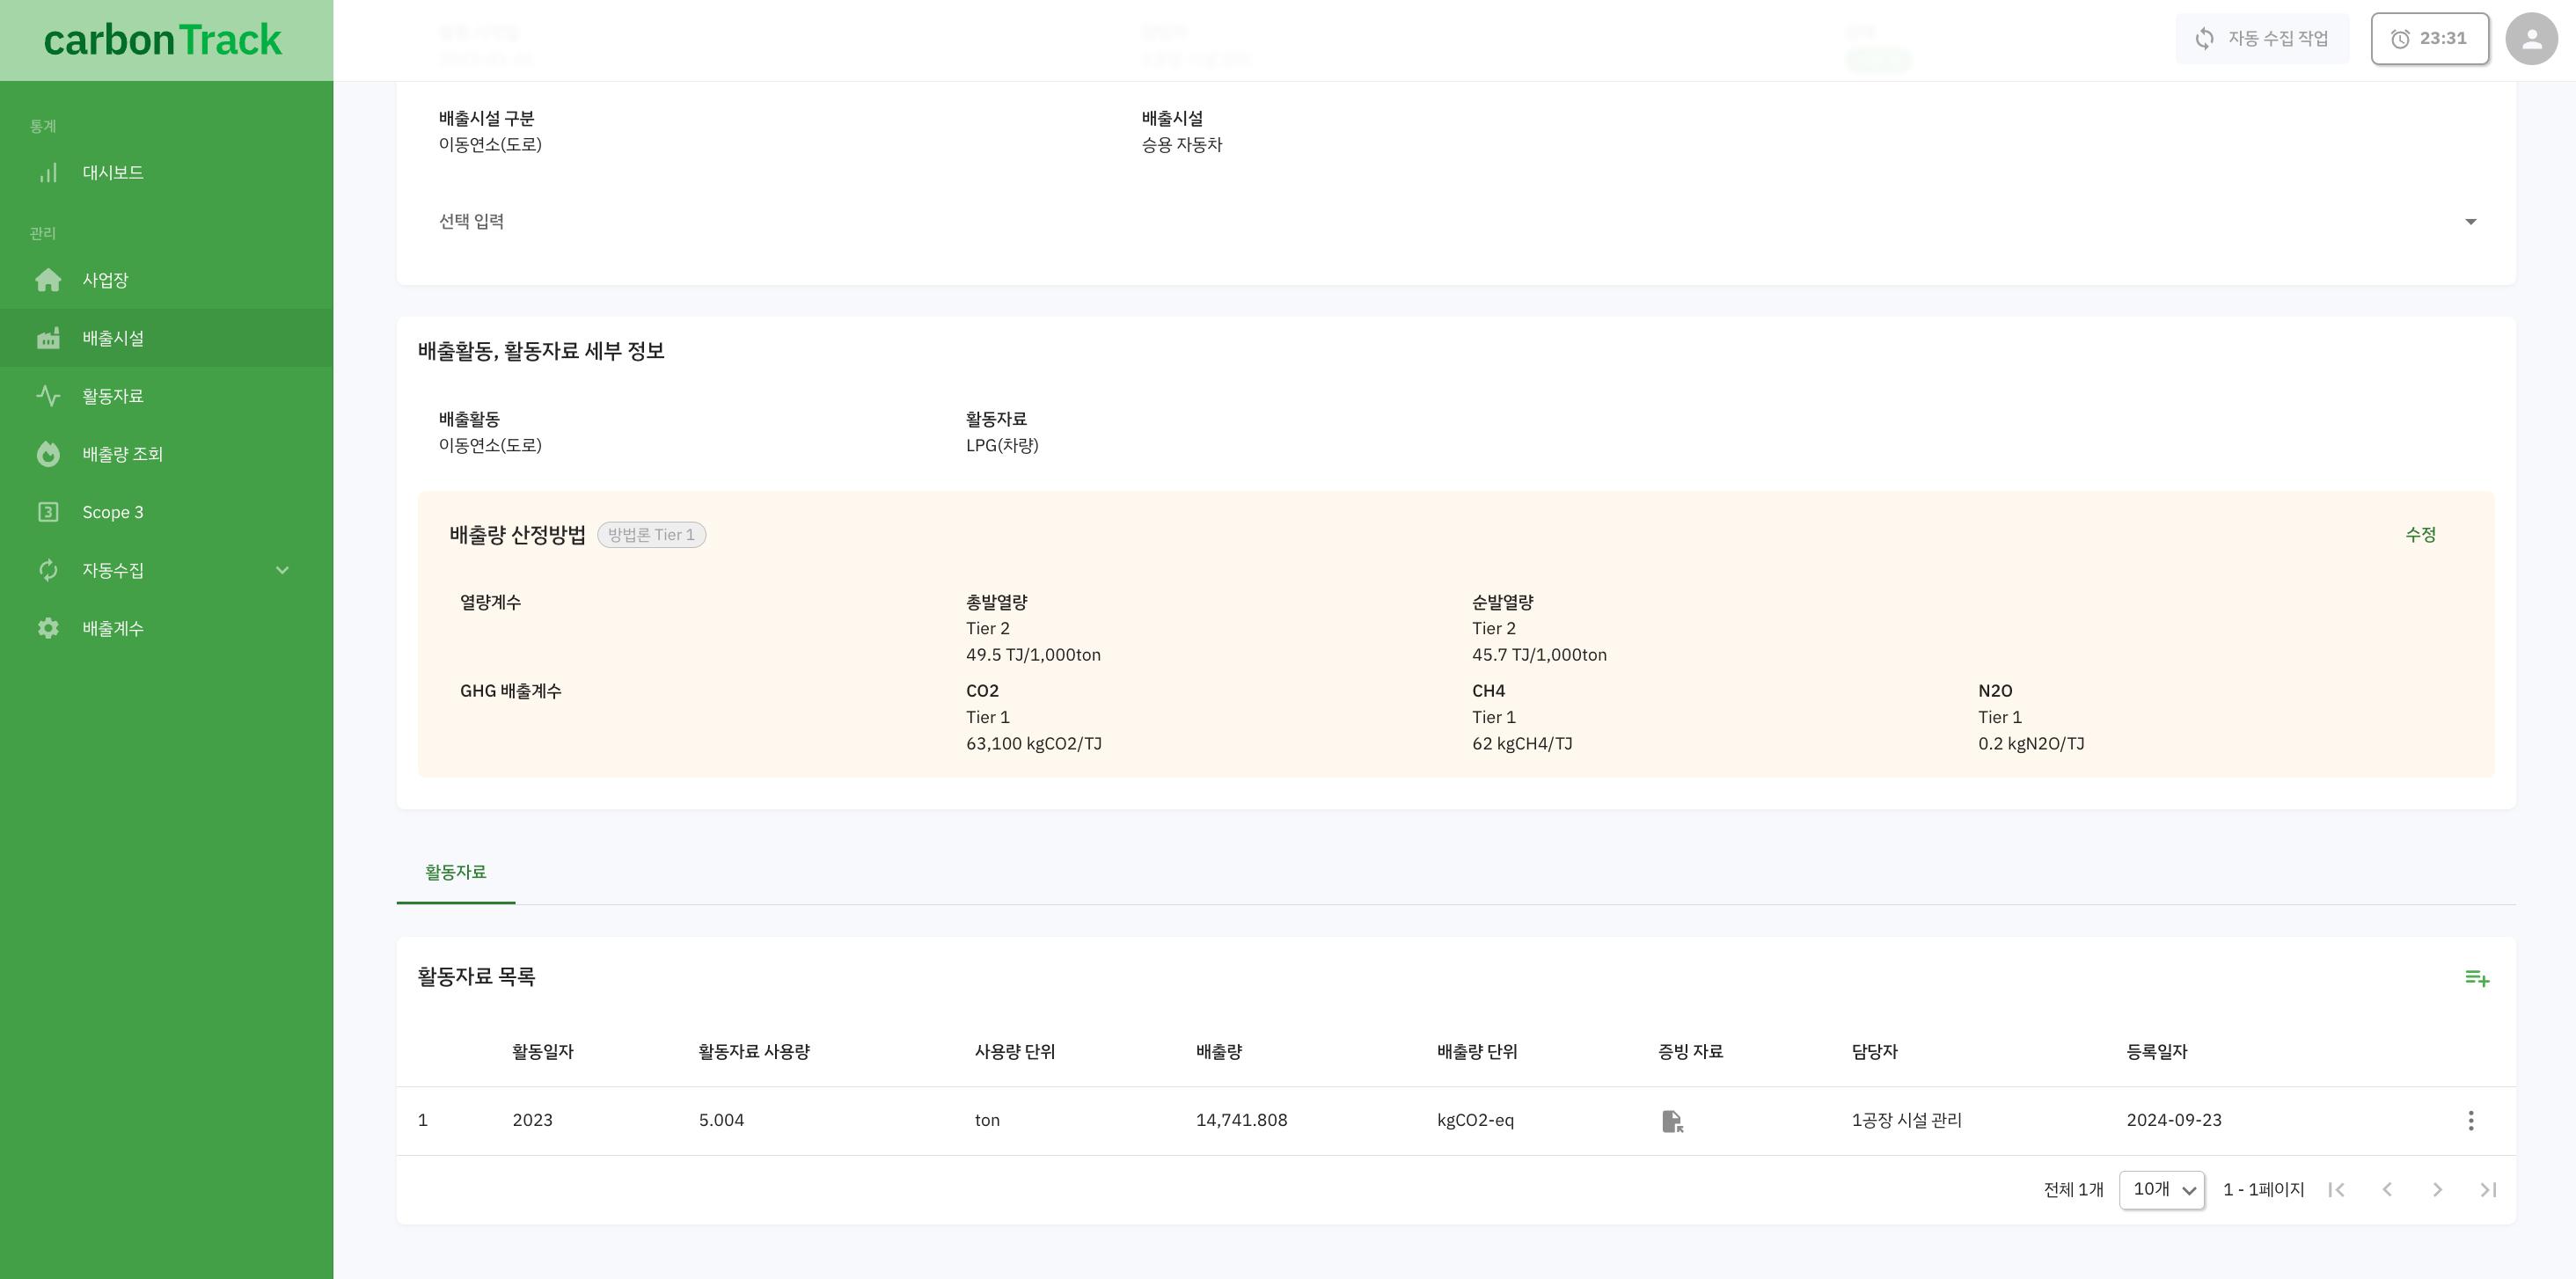Click the session timer 23:31 button
Image resolution: width=2576 pixels, height=1279 pixels.
2429,38
